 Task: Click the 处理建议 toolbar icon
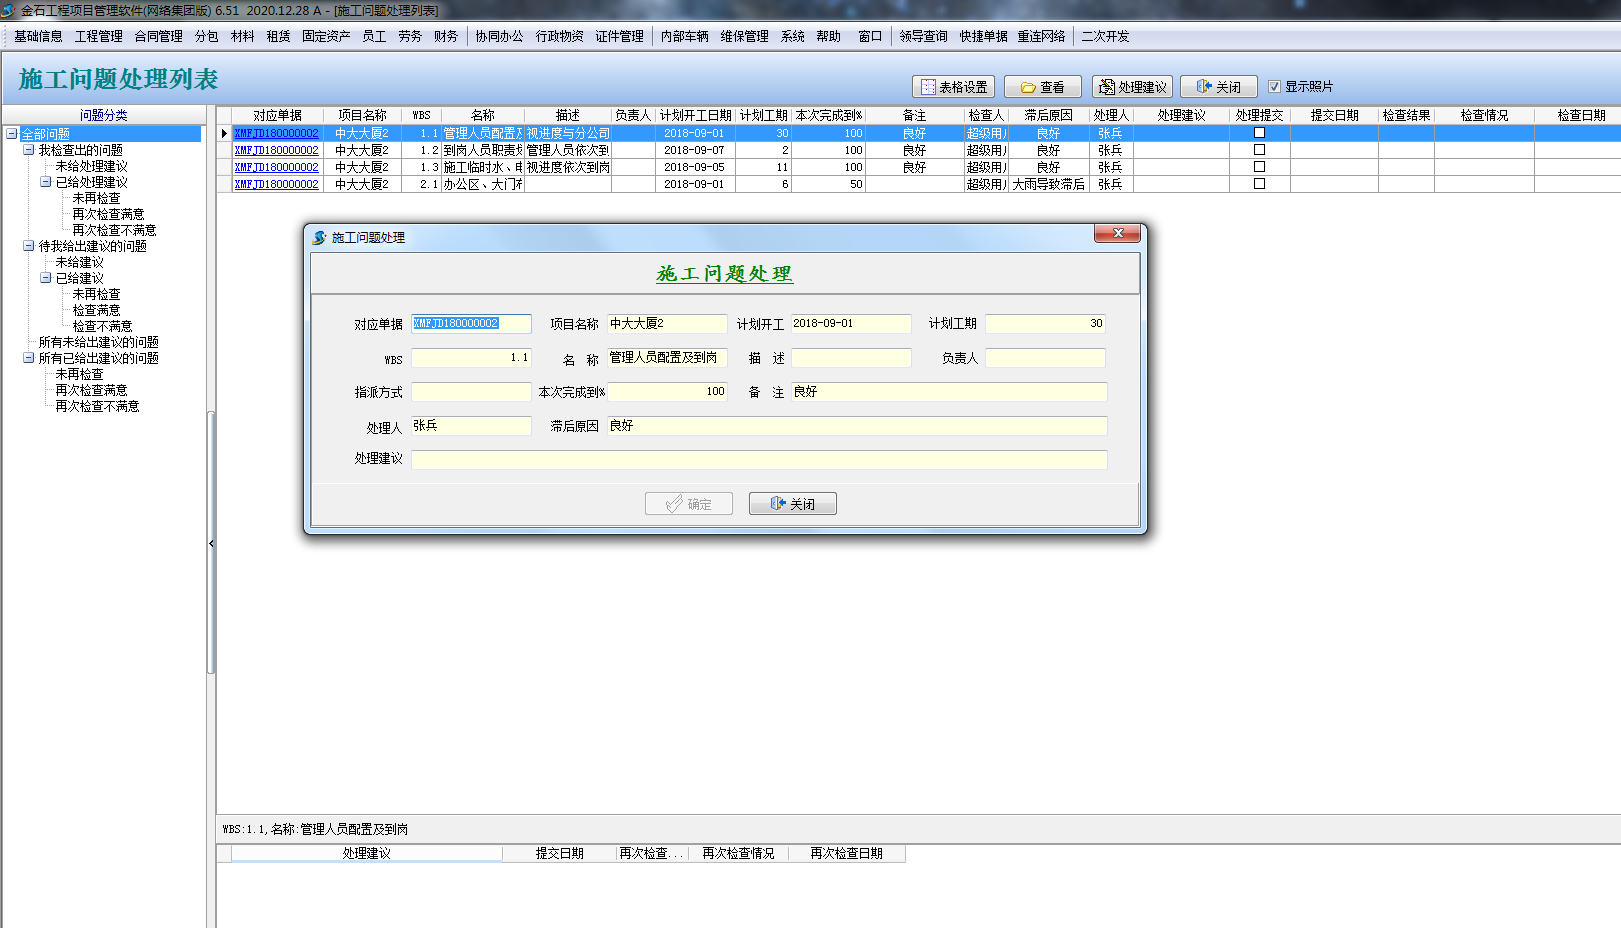pyautogui.click(x=1106, y=87)
